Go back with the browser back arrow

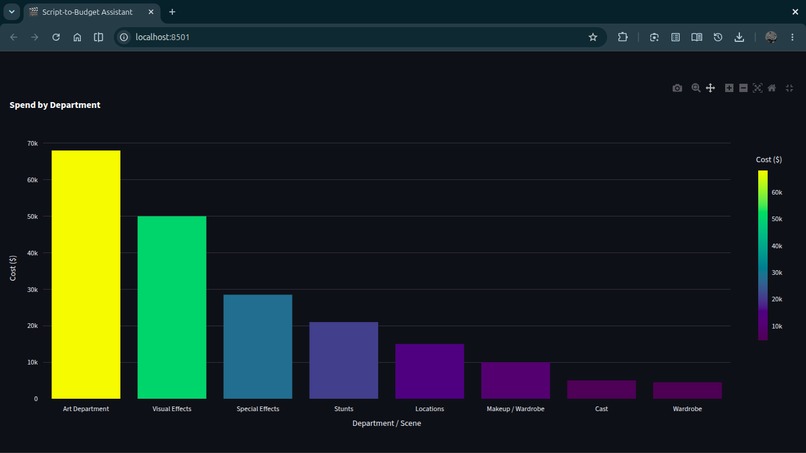click(14, 37)
